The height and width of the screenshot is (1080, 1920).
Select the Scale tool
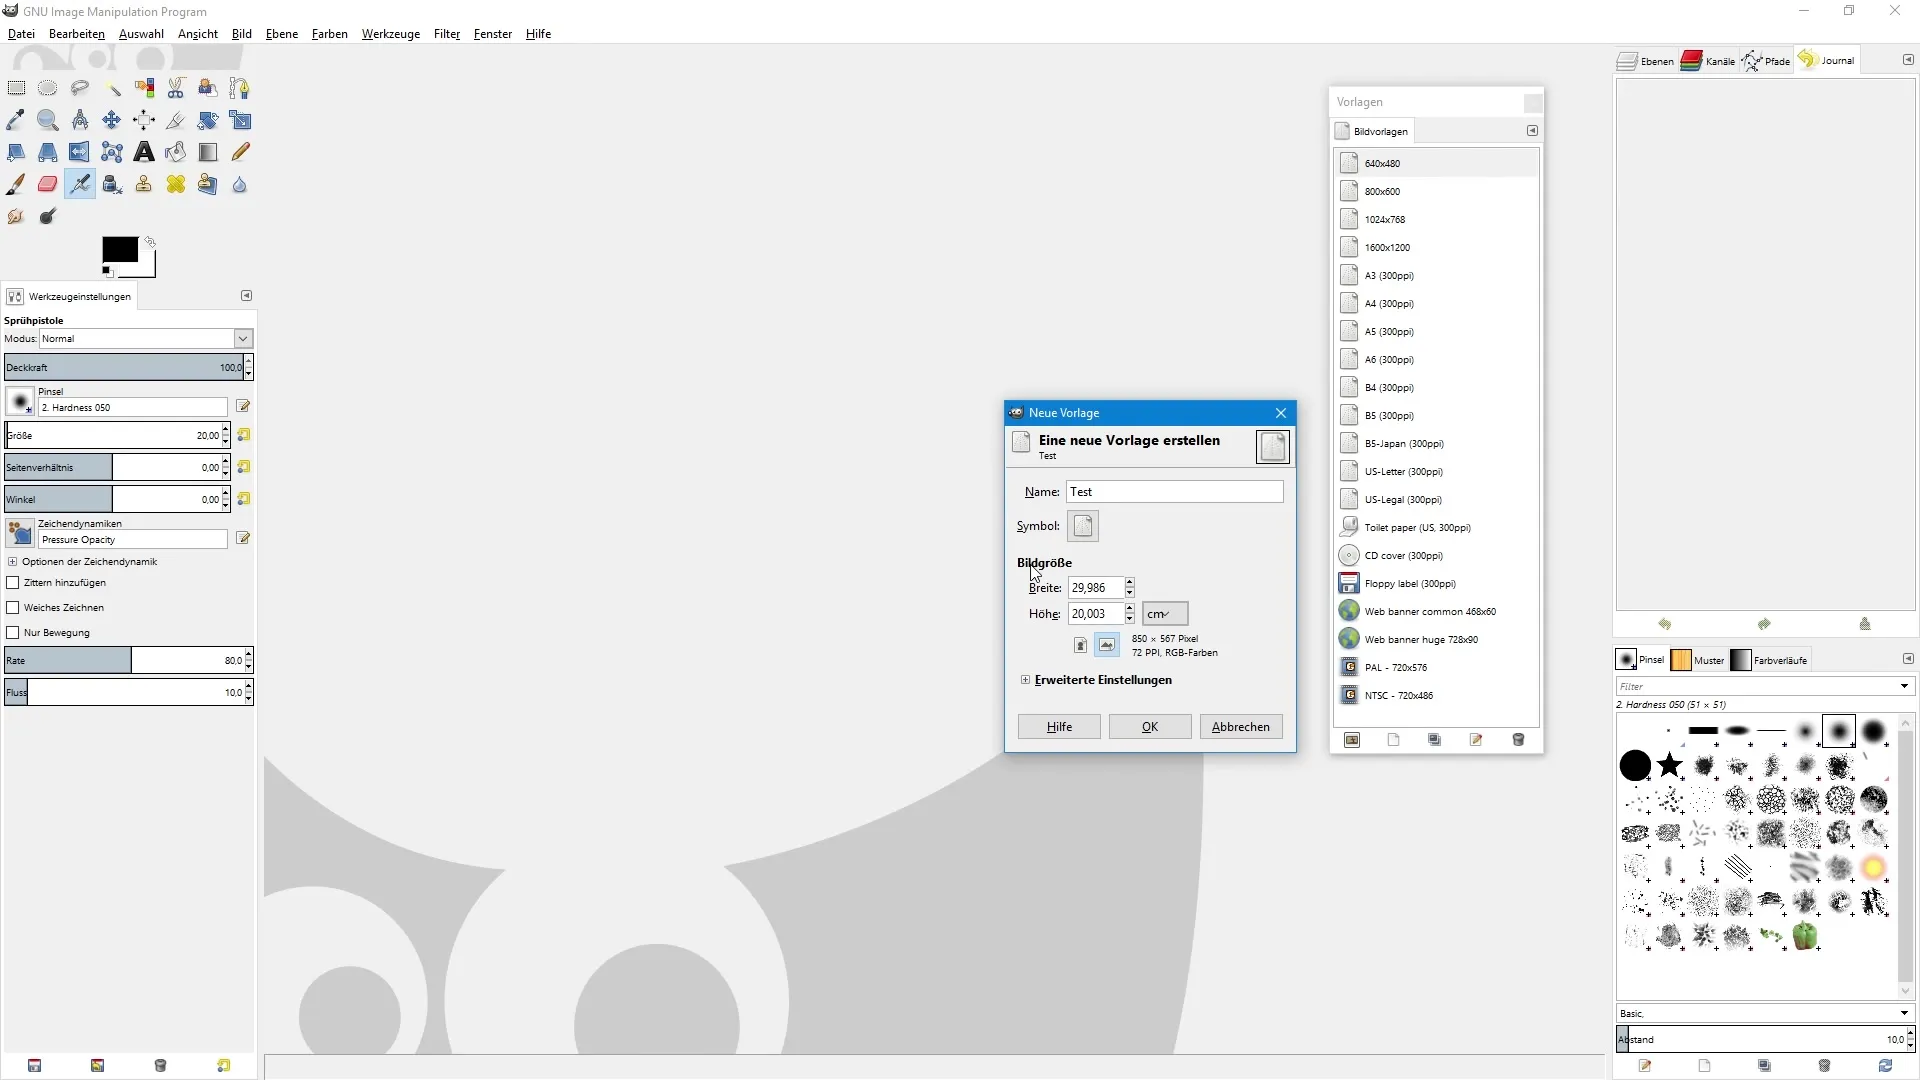pos(240,120)
